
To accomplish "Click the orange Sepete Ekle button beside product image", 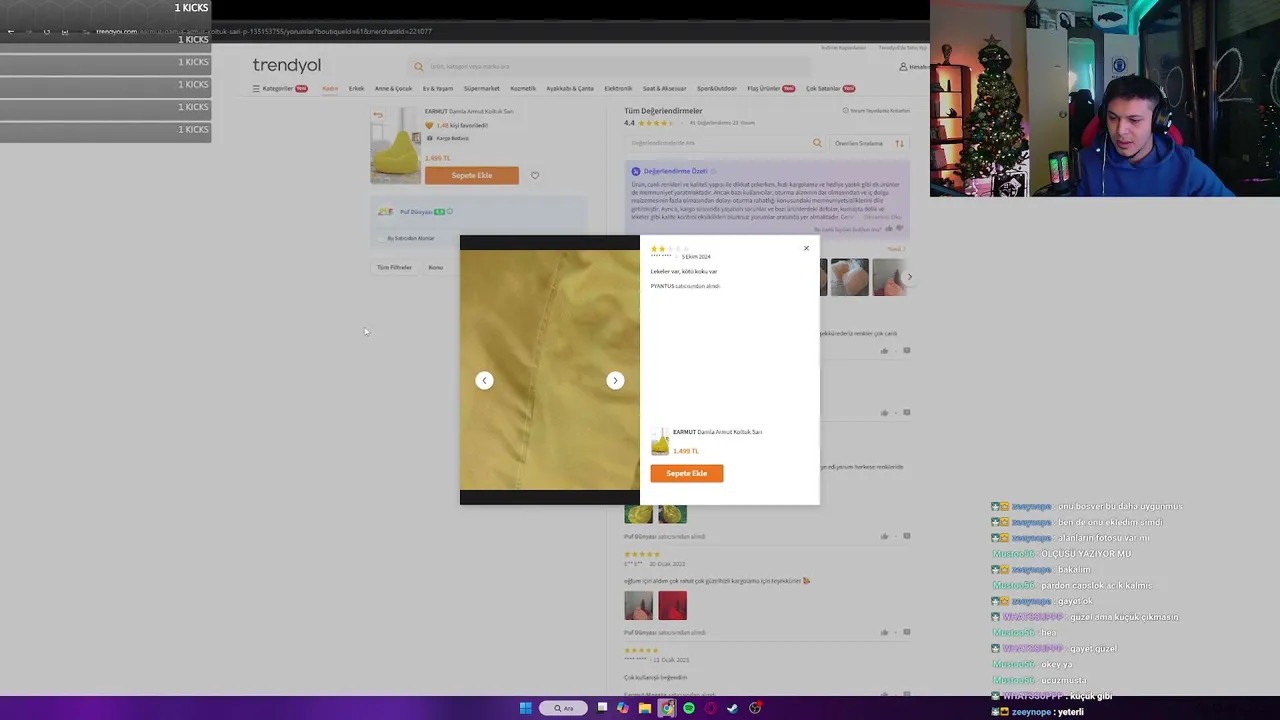I will click(472, 176).
